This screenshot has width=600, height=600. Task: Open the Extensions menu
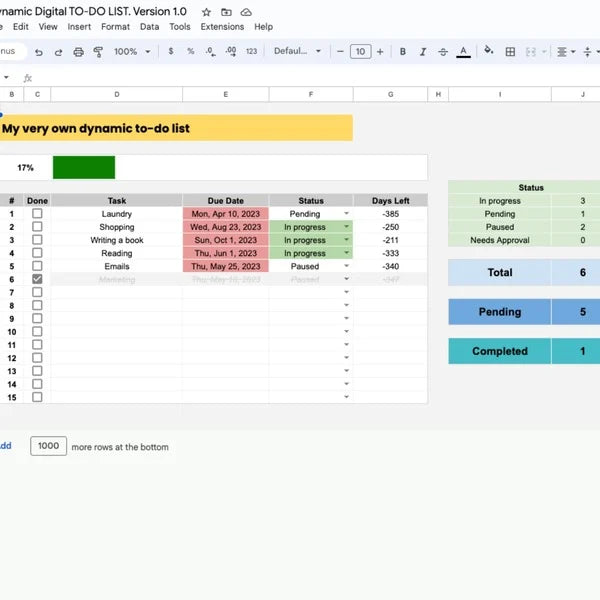pos(222,27)
